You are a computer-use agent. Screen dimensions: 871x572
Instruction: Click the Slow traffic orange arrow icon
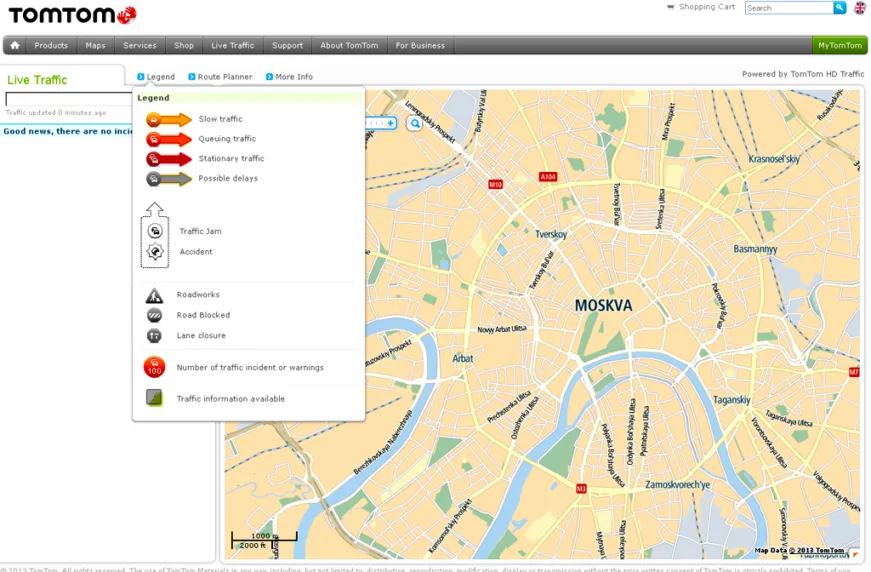[x=167, y=120]
